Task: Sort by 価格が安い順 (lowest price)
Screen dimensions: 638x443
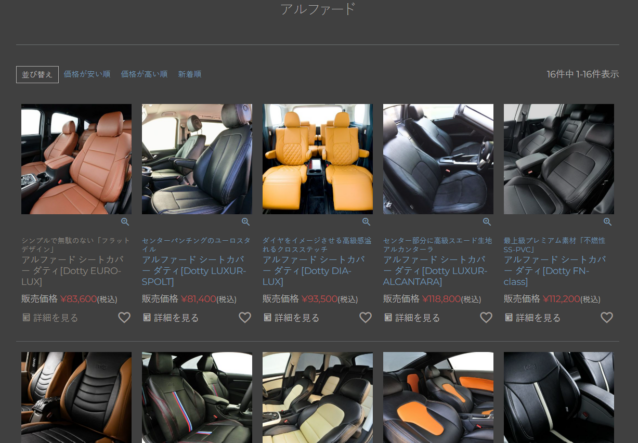Action: tap(86, 75)
